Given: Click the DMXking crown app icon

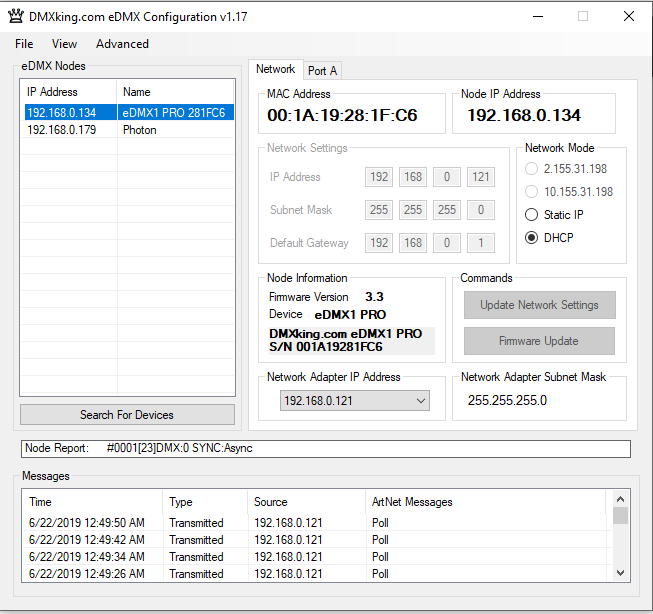Looking at the screenshot, I should [x=16, y=16].
